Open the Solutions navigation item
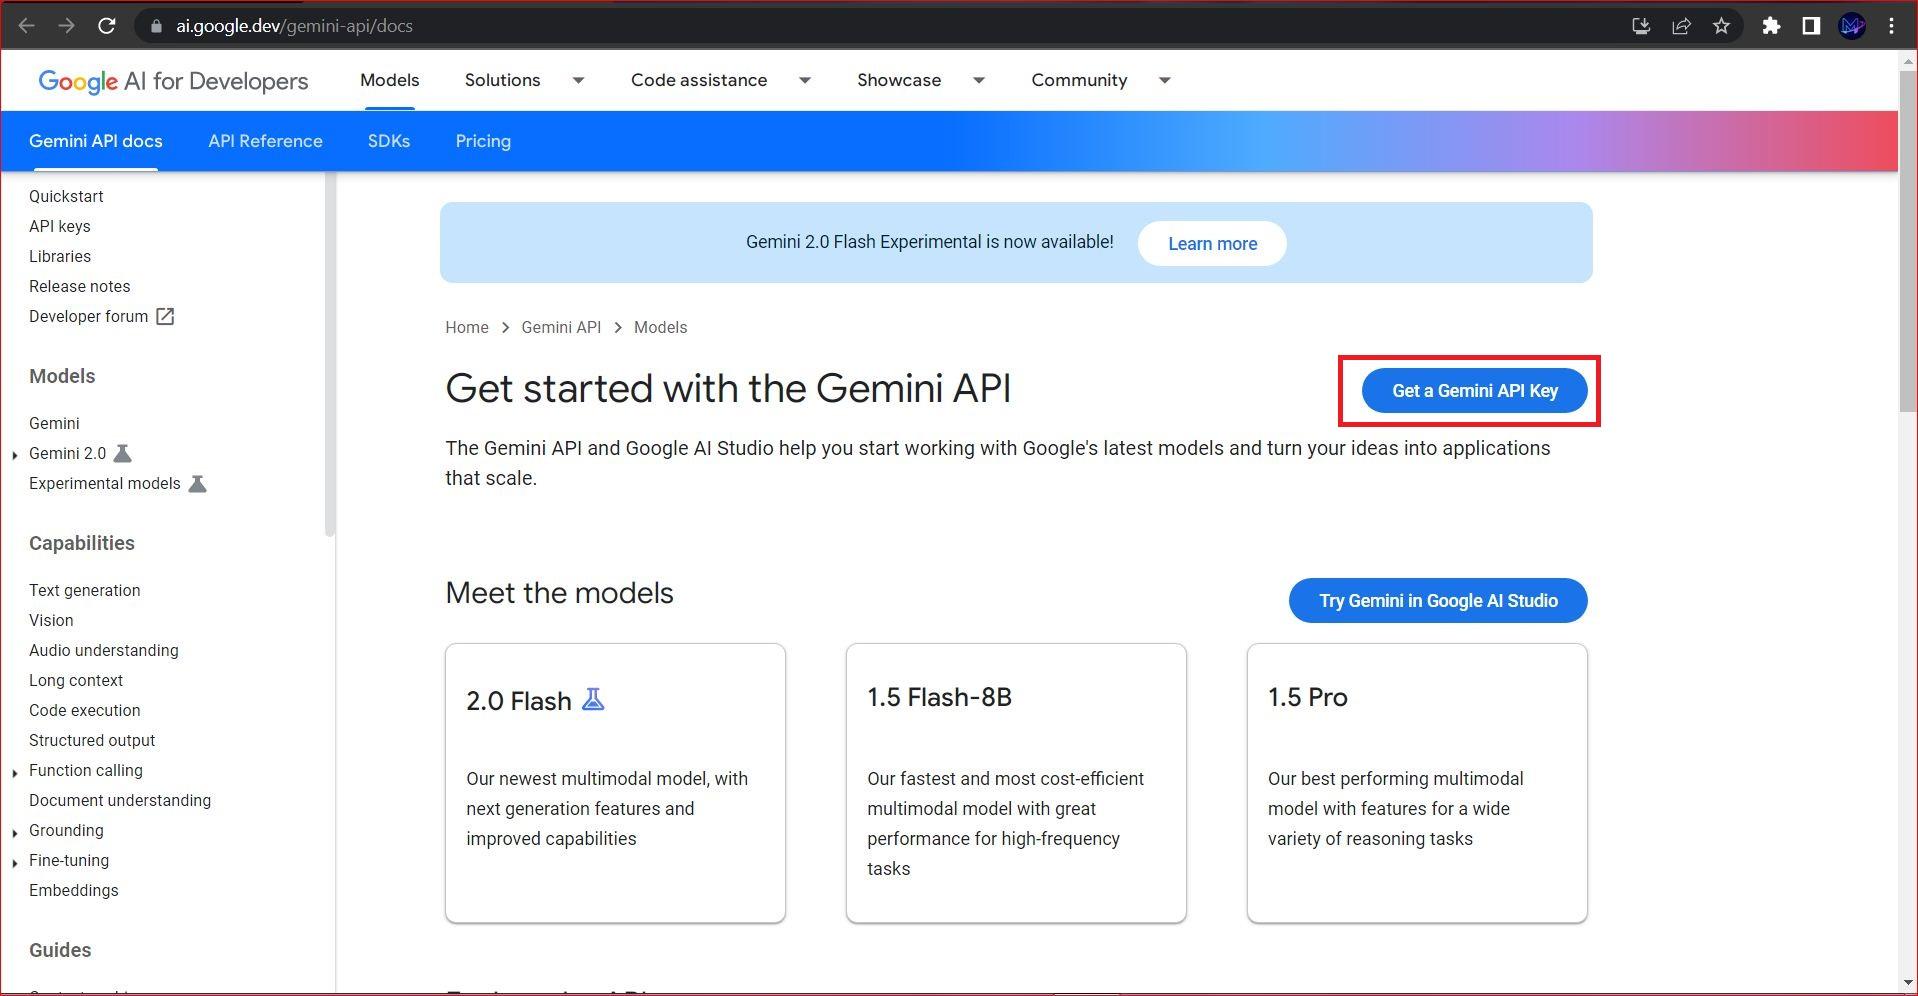The height and width of the screenshot is (996, 1918). pyautogui.click(x=502, y=80)
